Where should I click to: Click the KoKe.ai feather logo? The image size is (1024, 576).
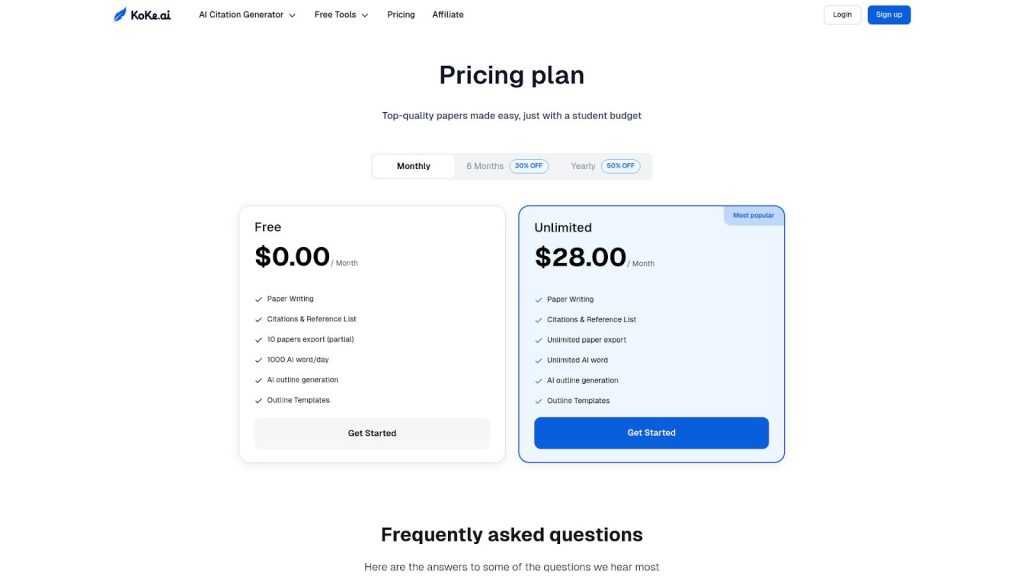[x=120, y=15]
